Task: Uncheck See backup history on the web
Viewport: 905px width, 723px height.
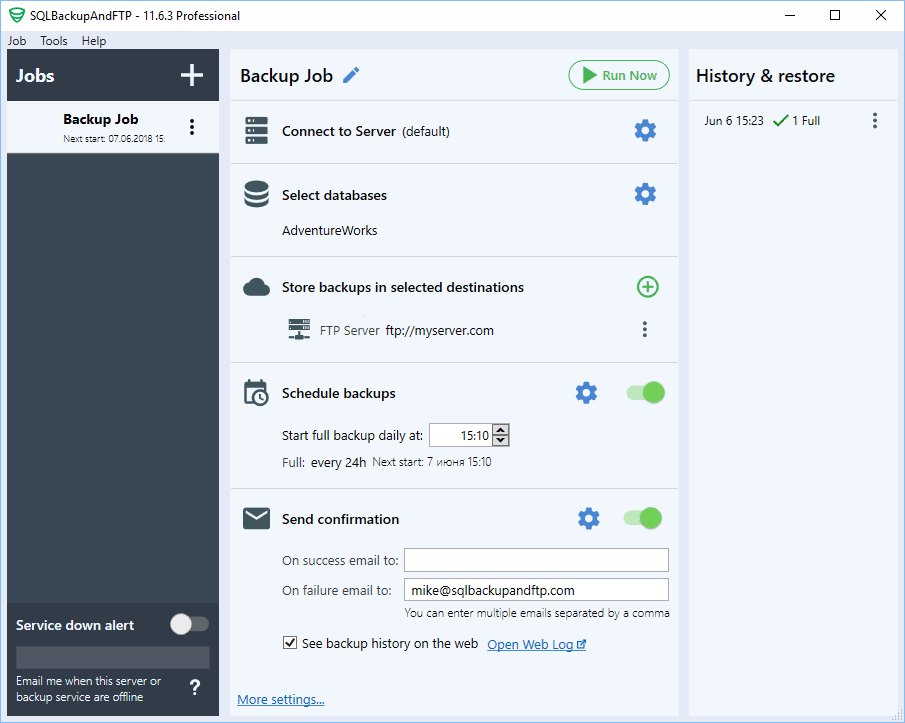Action: [x=290, y=644]
